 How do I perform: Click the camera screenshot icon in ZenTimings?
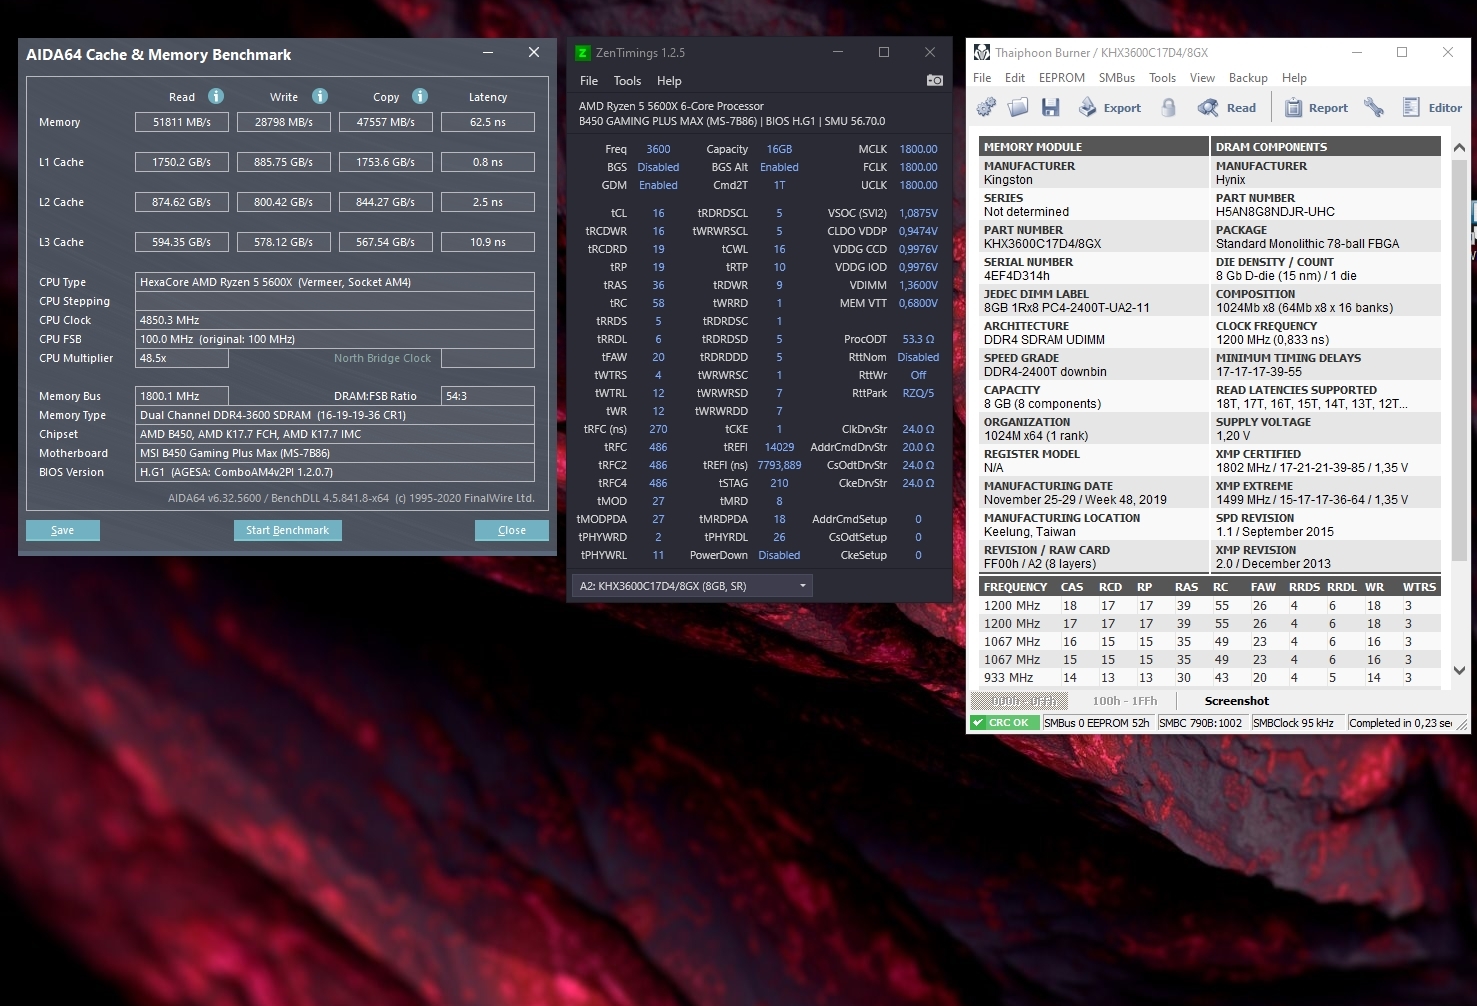tap(935, 80)
